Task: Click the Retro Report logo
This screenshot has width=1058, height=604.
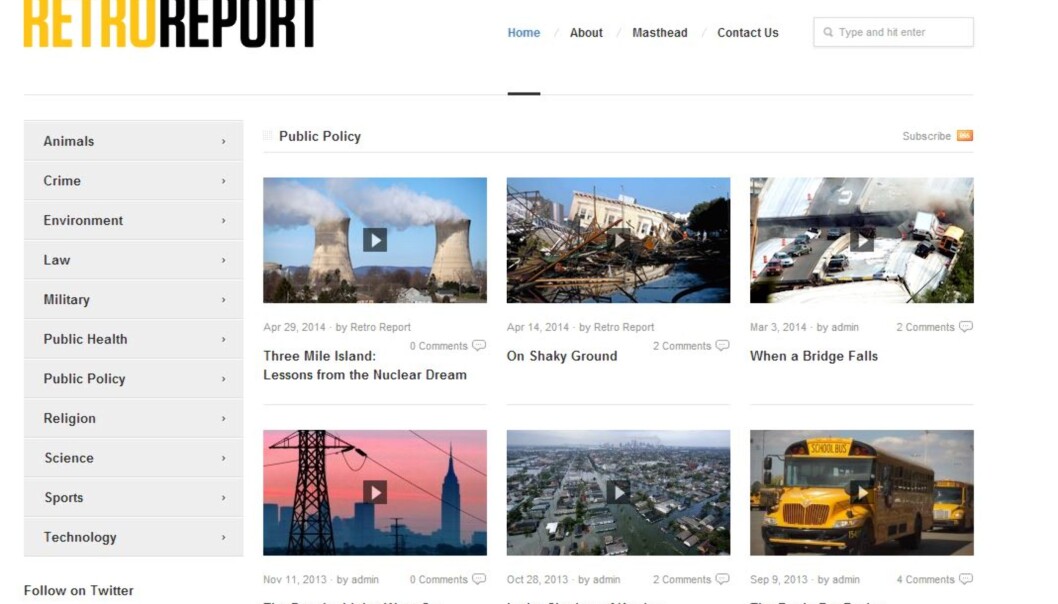Action: coord(169,23)
